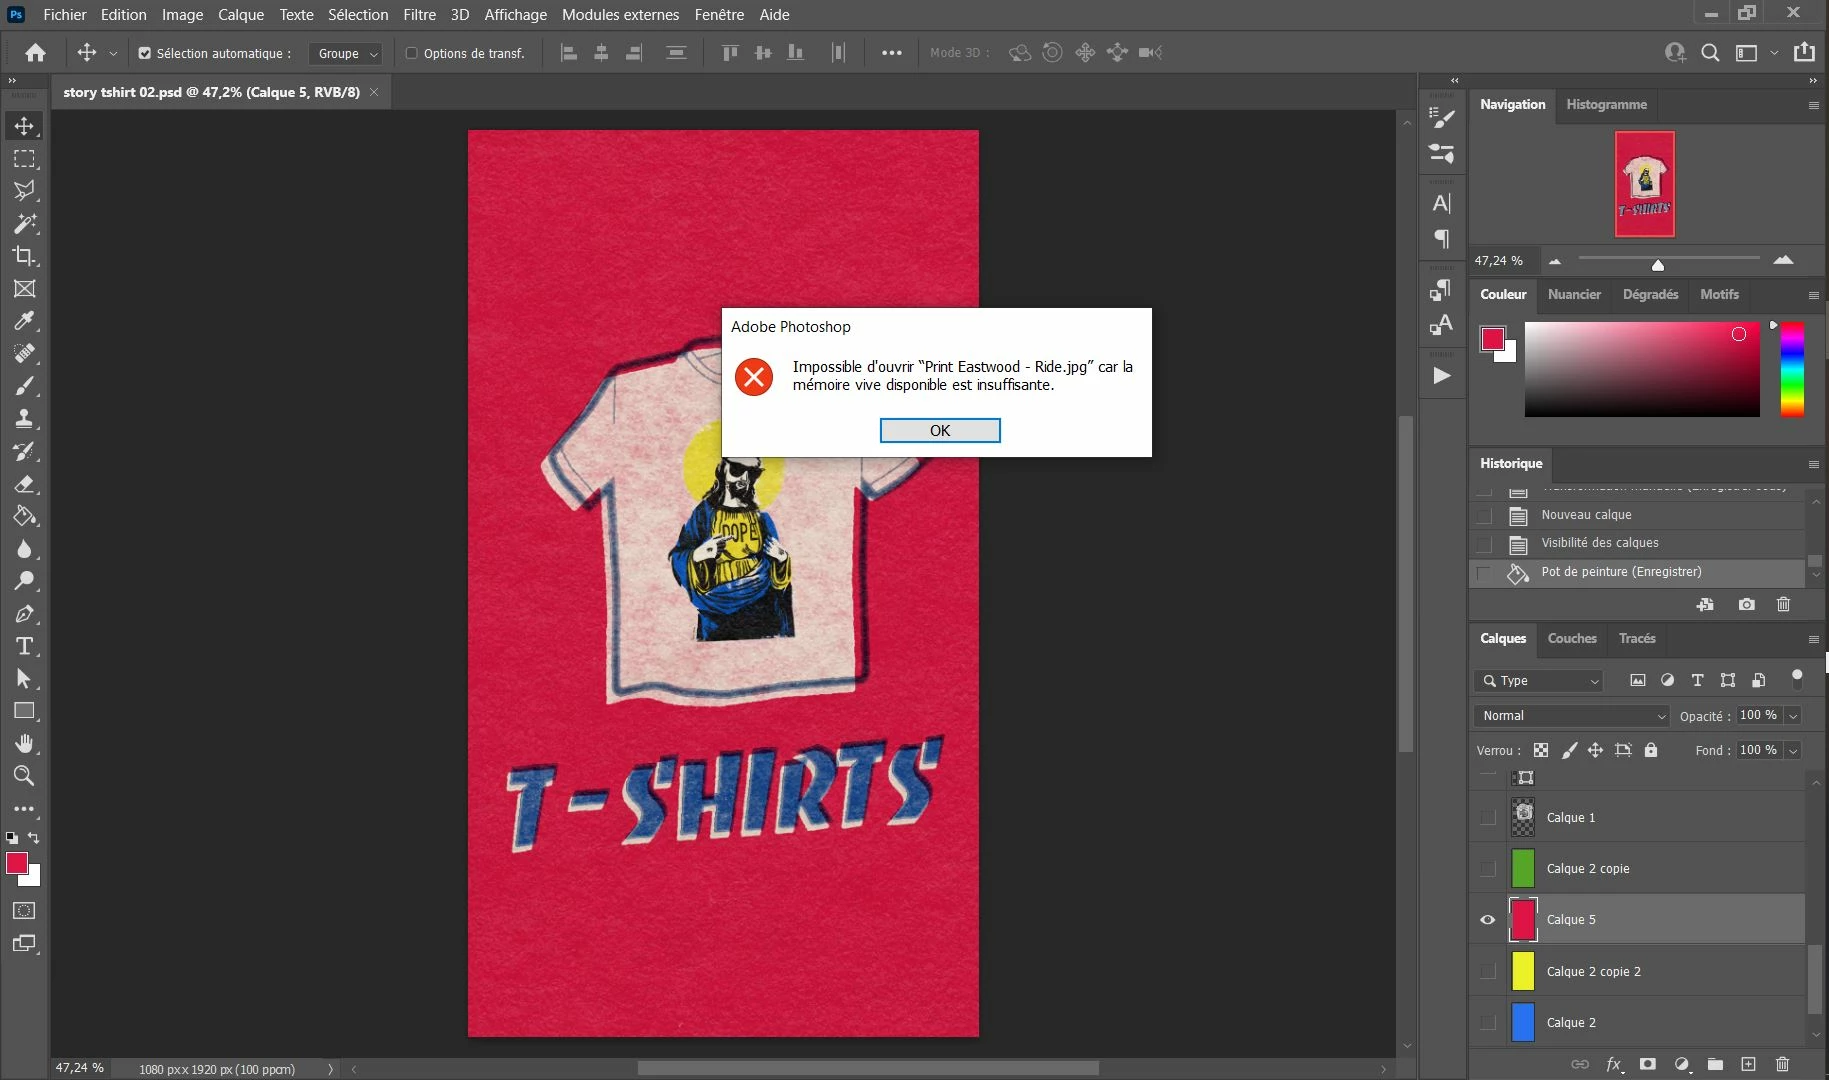
Task: Switch to the Couches tab
Action: tap(1572, 638)
